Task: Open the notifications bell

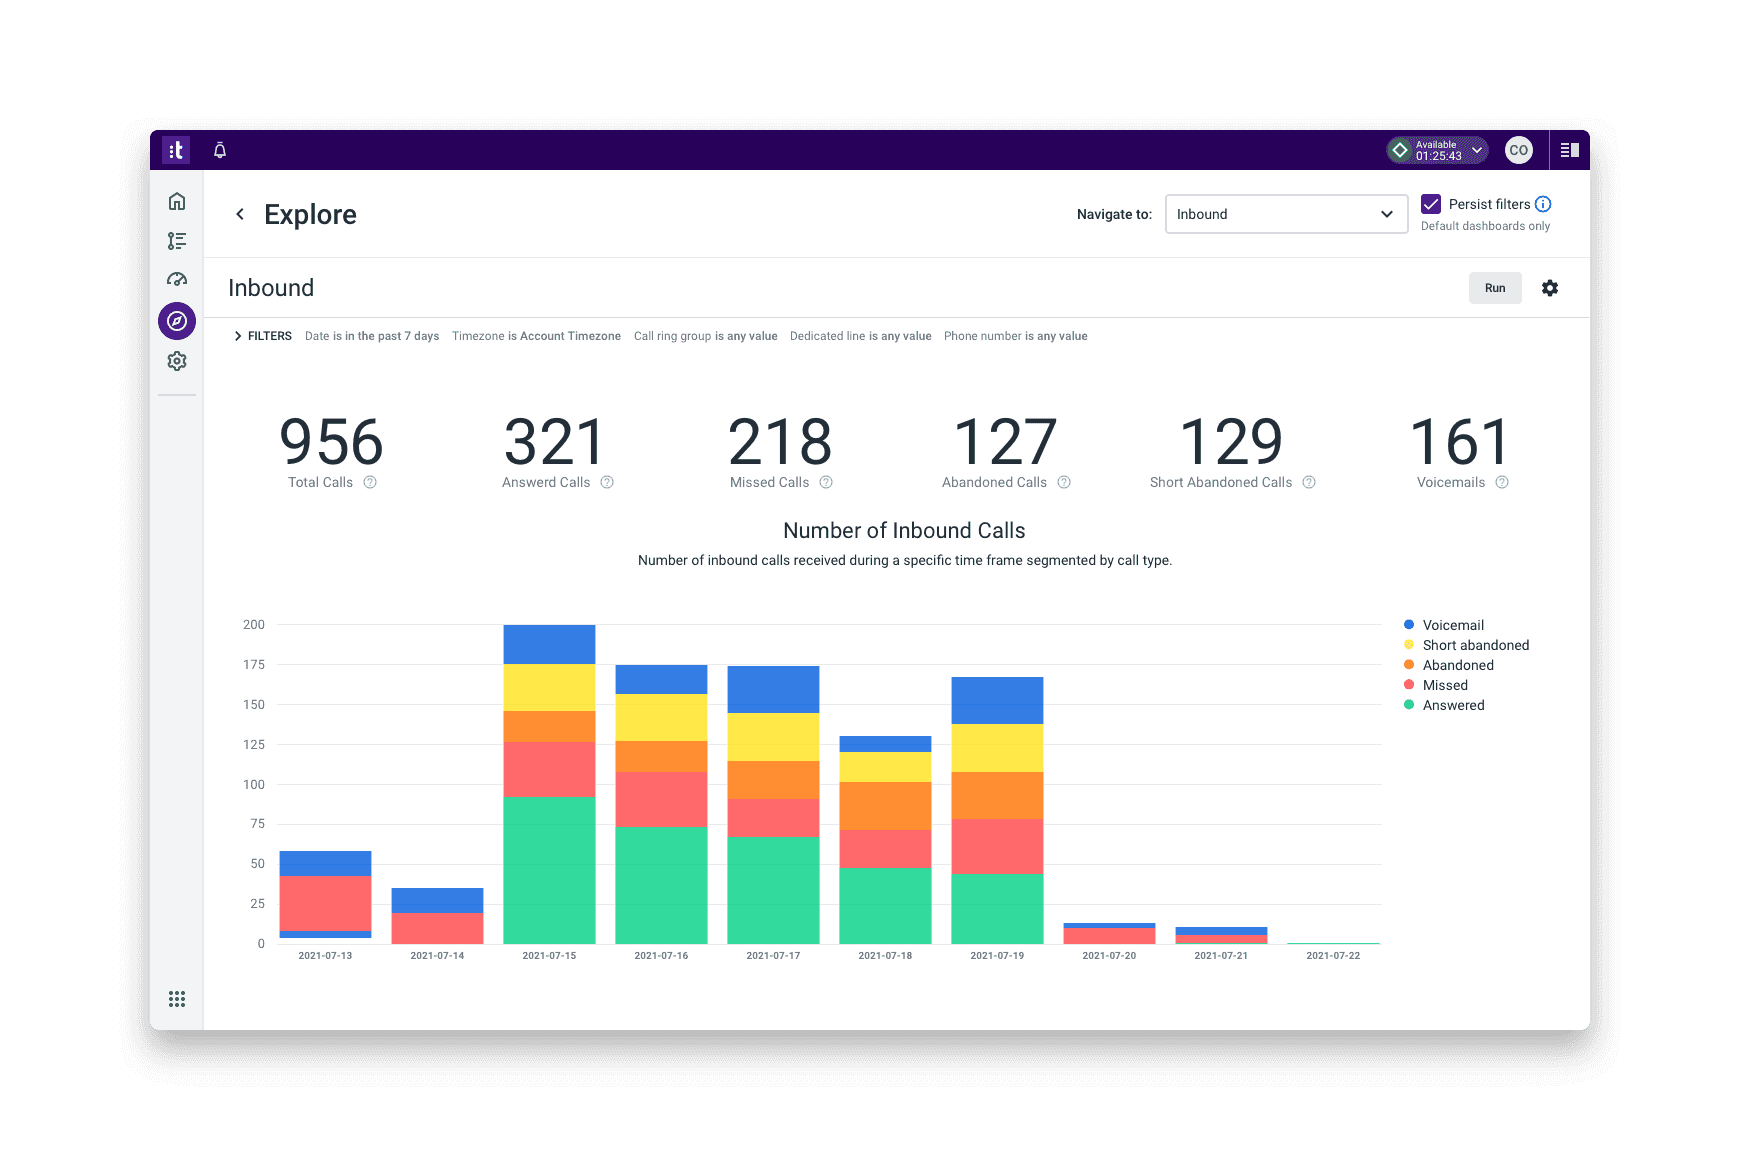Action: [220, 150]
